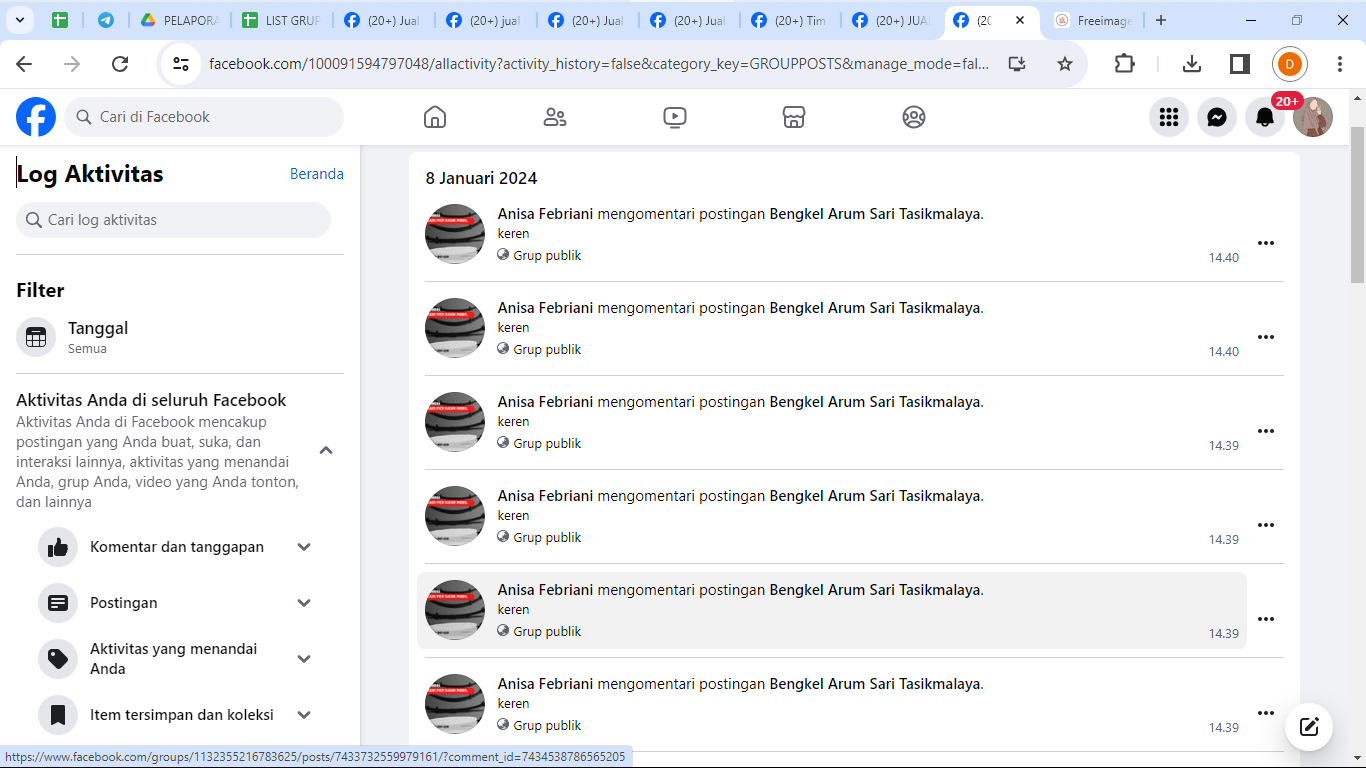
Task: Click the install app icon in the address bar
Action: click(x=1017, y=64)
